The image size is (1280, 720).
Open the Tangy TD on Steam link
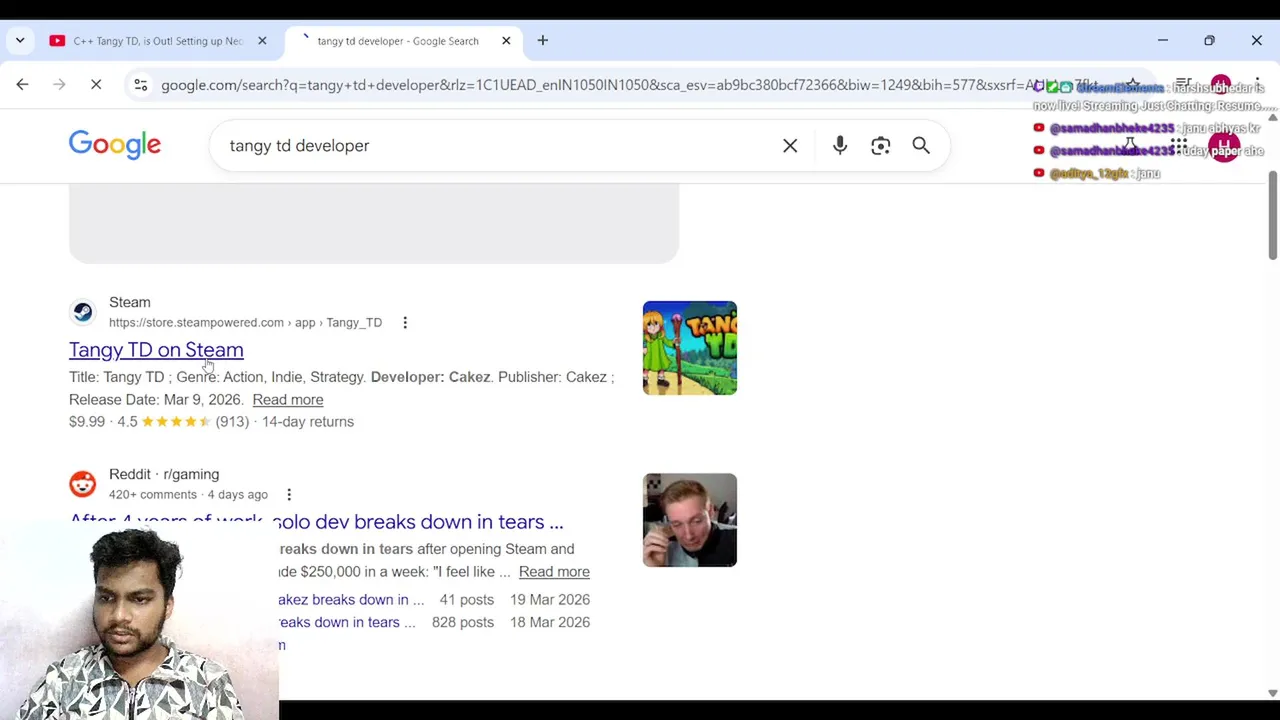pos(156,350)
